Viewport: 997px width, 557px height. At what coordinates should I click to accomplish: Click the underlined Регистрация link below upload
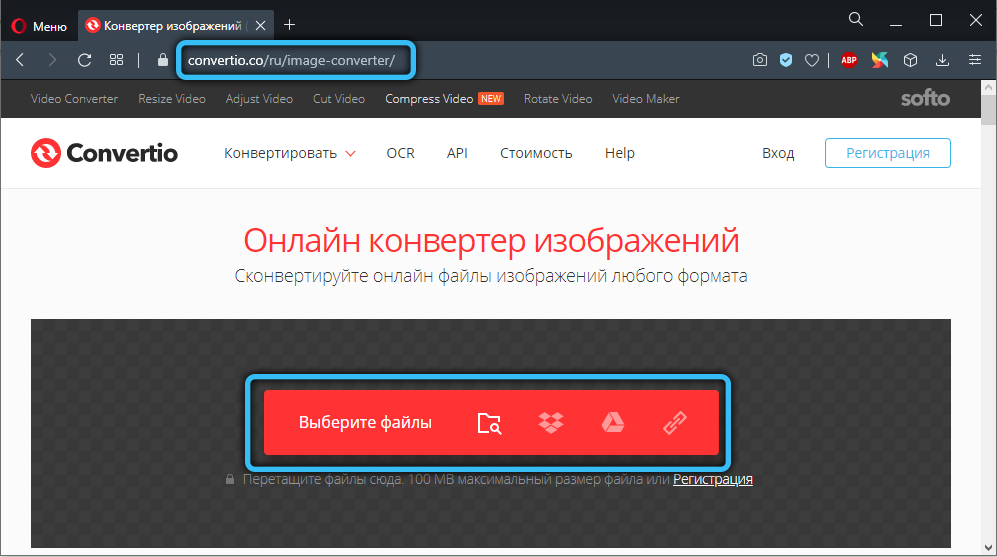pyautogui.click(x=713, y=479)
